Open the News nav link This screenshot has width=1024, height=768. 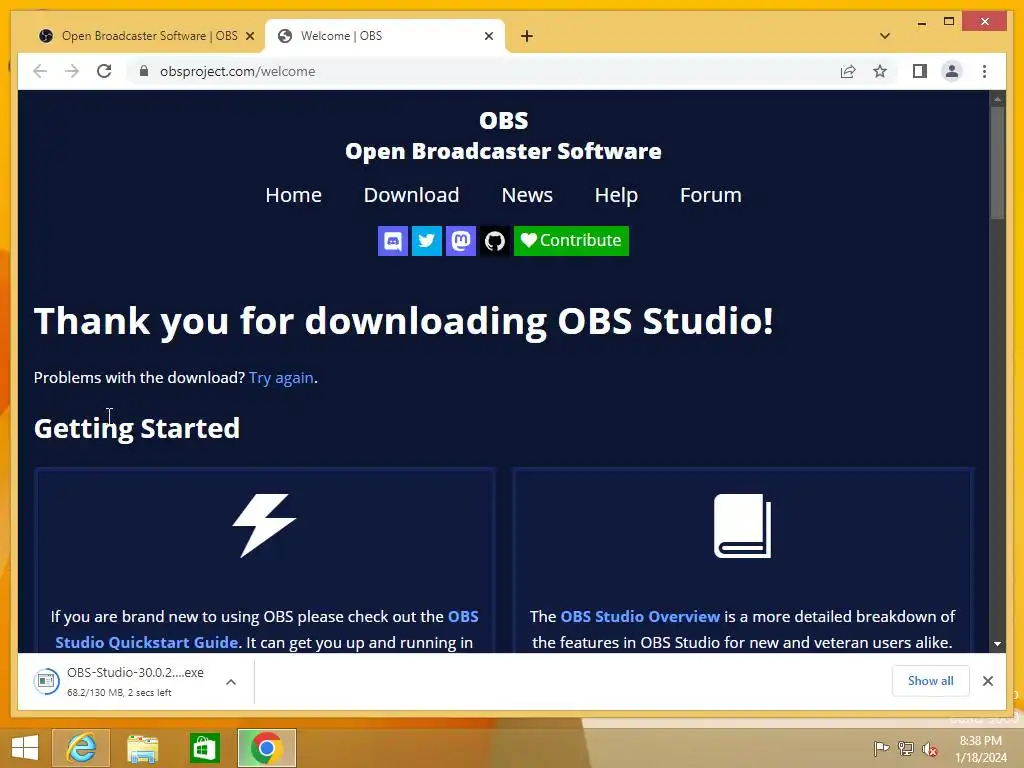tap(527, 195)
